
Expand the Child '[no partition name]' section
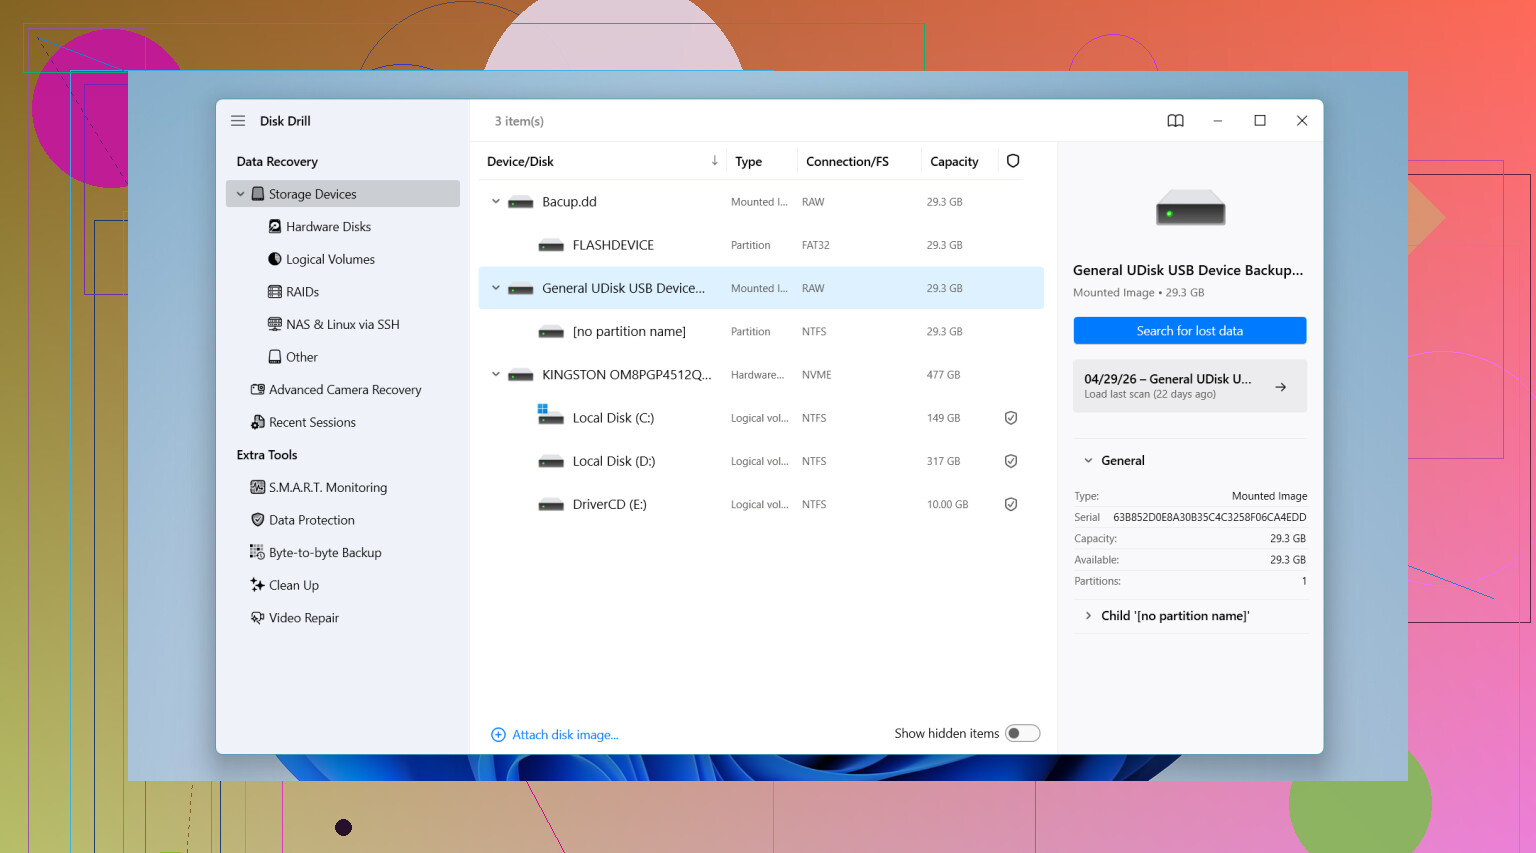tap(1088, 616)
